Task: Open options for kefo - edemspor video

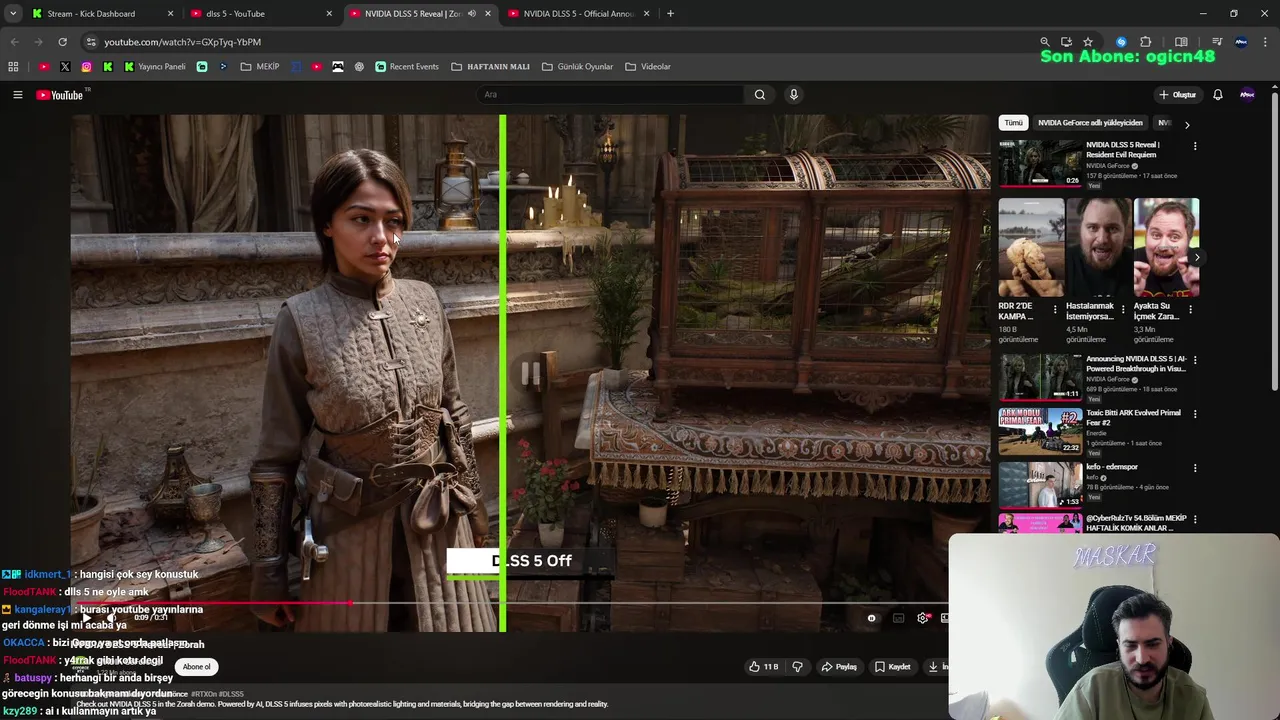Action: coord(1195,468)
